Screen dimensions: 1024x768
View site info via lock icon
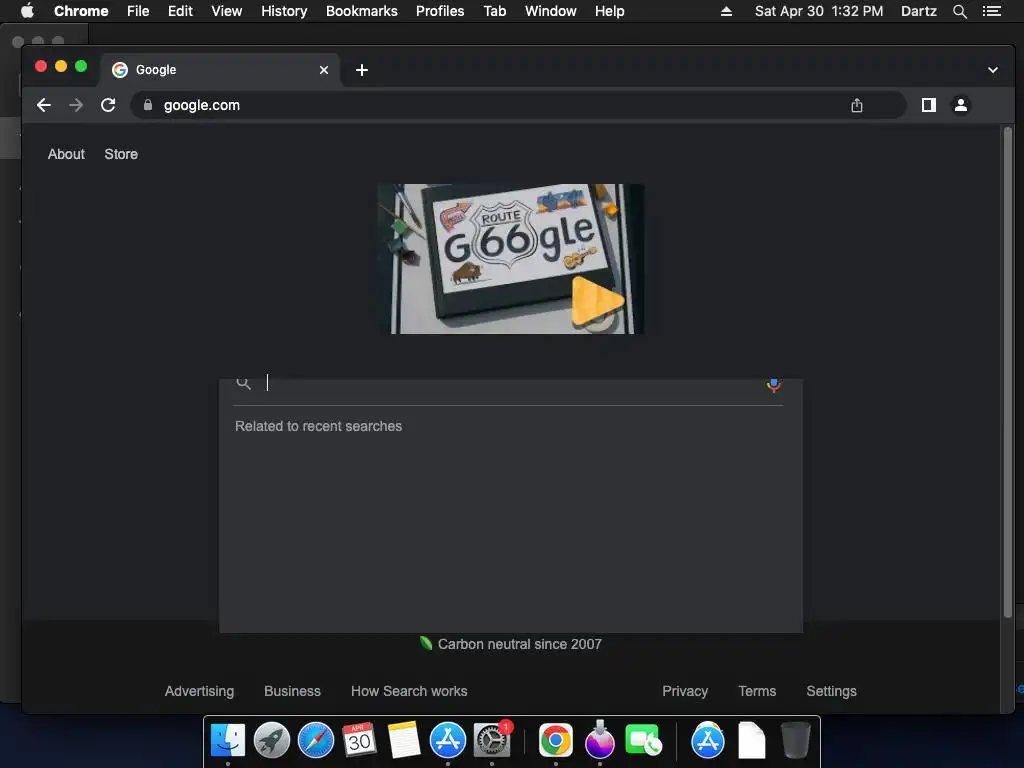pyautogui.click(x=148, y=105)
